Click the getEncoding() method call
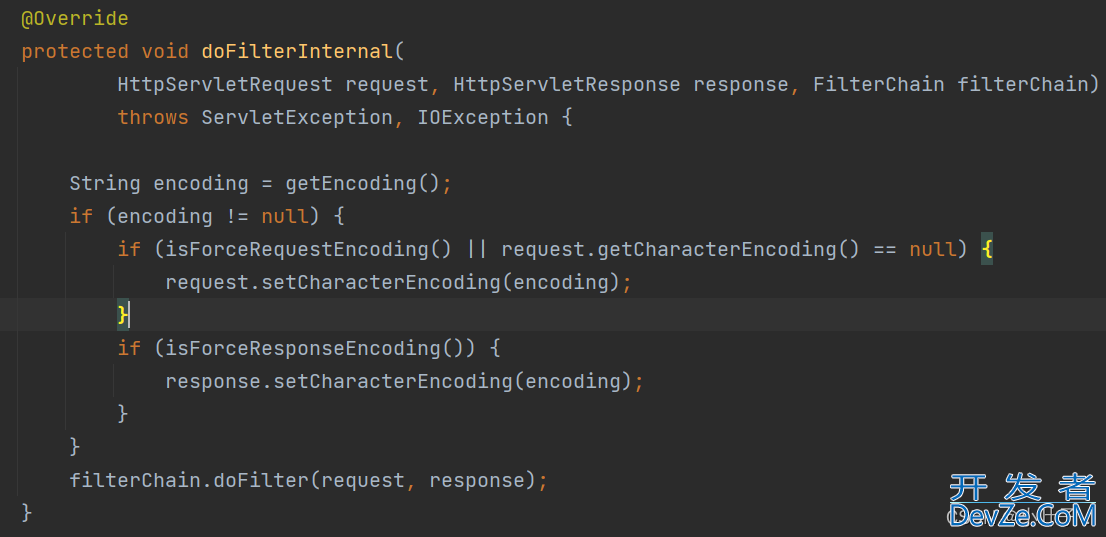 pyautogui.click(x=363, y=183)
